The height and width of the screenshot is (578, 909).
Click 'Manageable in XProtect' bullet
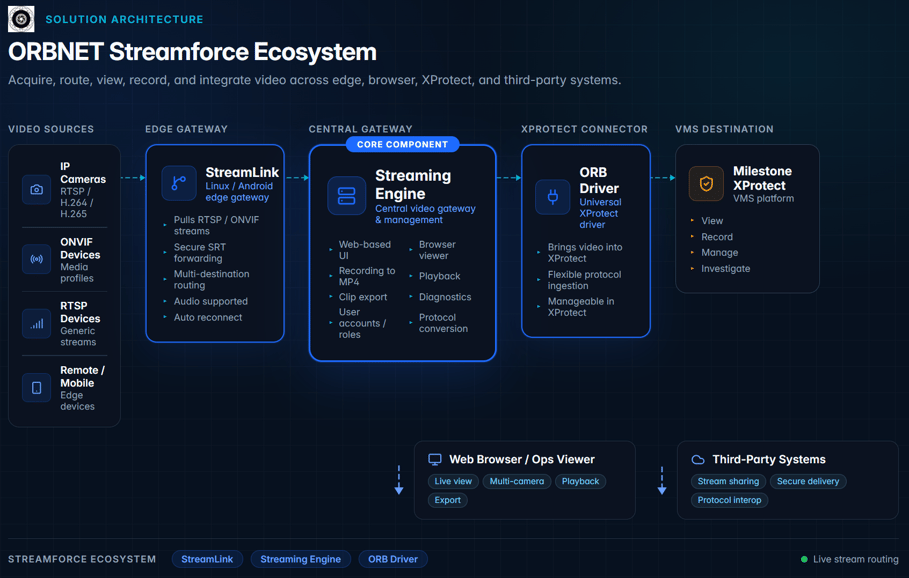point(581,307)
